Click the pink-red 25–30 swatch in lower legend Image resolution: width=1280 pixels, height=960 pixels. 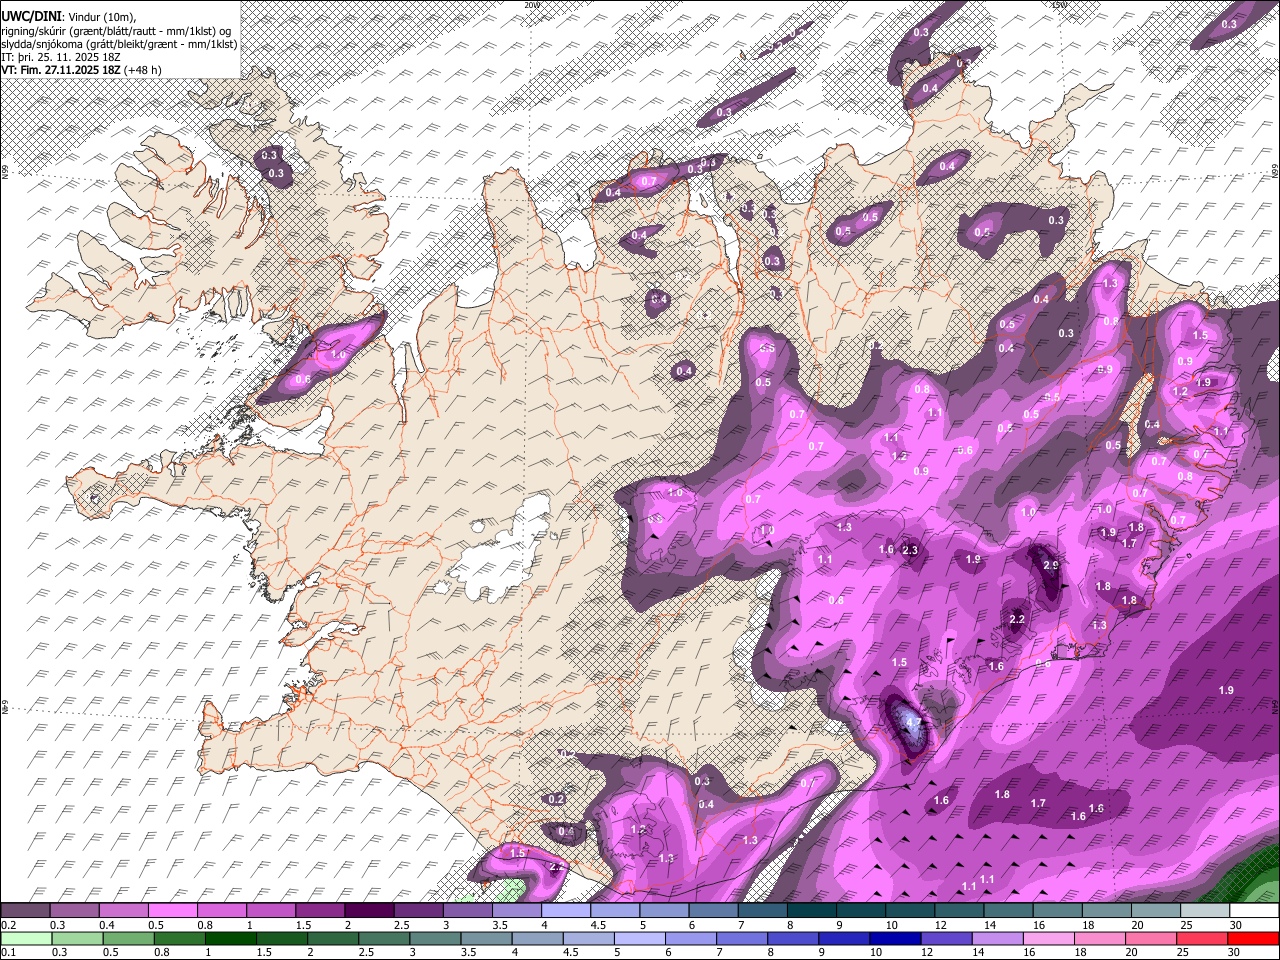click(x=1205, y=939)
